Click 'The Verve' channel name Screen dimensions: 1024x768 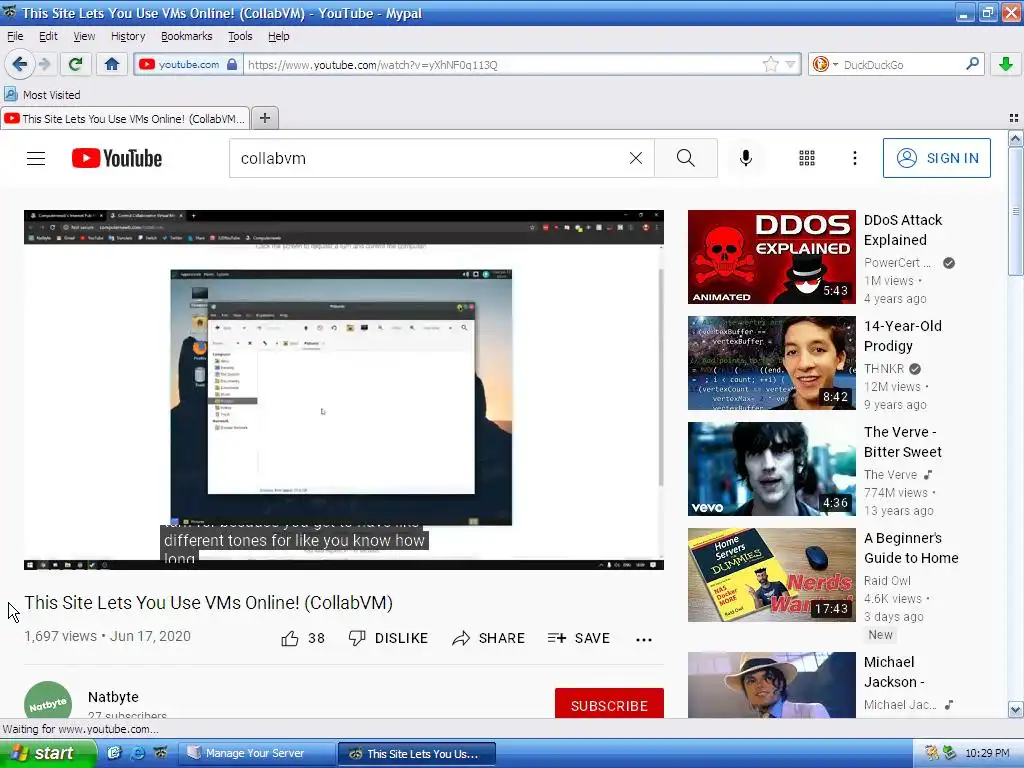coord(890,475)
